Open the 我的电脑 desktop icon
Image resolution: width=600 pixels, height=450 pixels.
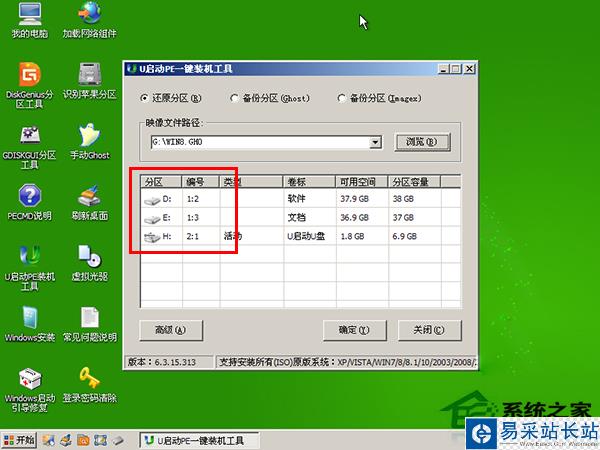(30, 20)
